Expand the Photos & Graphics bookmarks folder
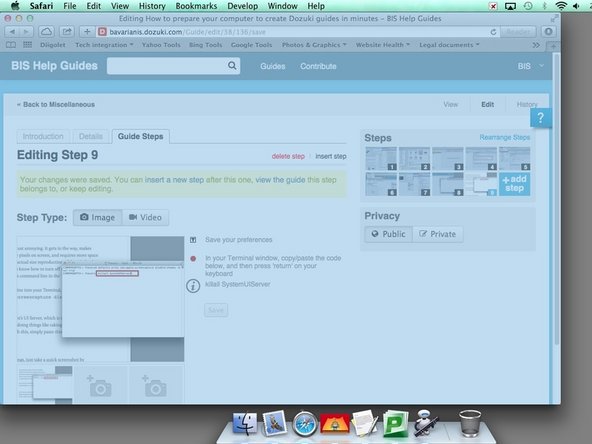The image size is (592, 444). pyautogui.click(x=314, y=45)
